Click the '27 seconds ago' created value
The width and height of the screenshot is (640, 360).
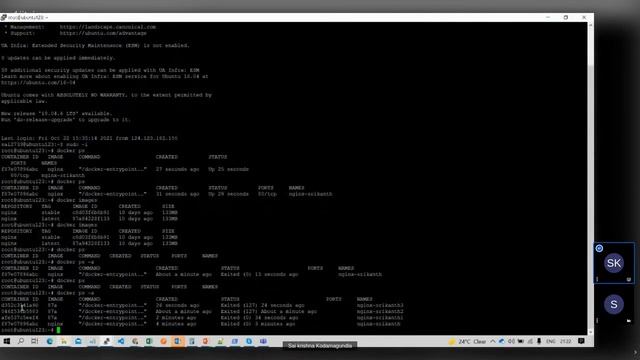[178, 169]
